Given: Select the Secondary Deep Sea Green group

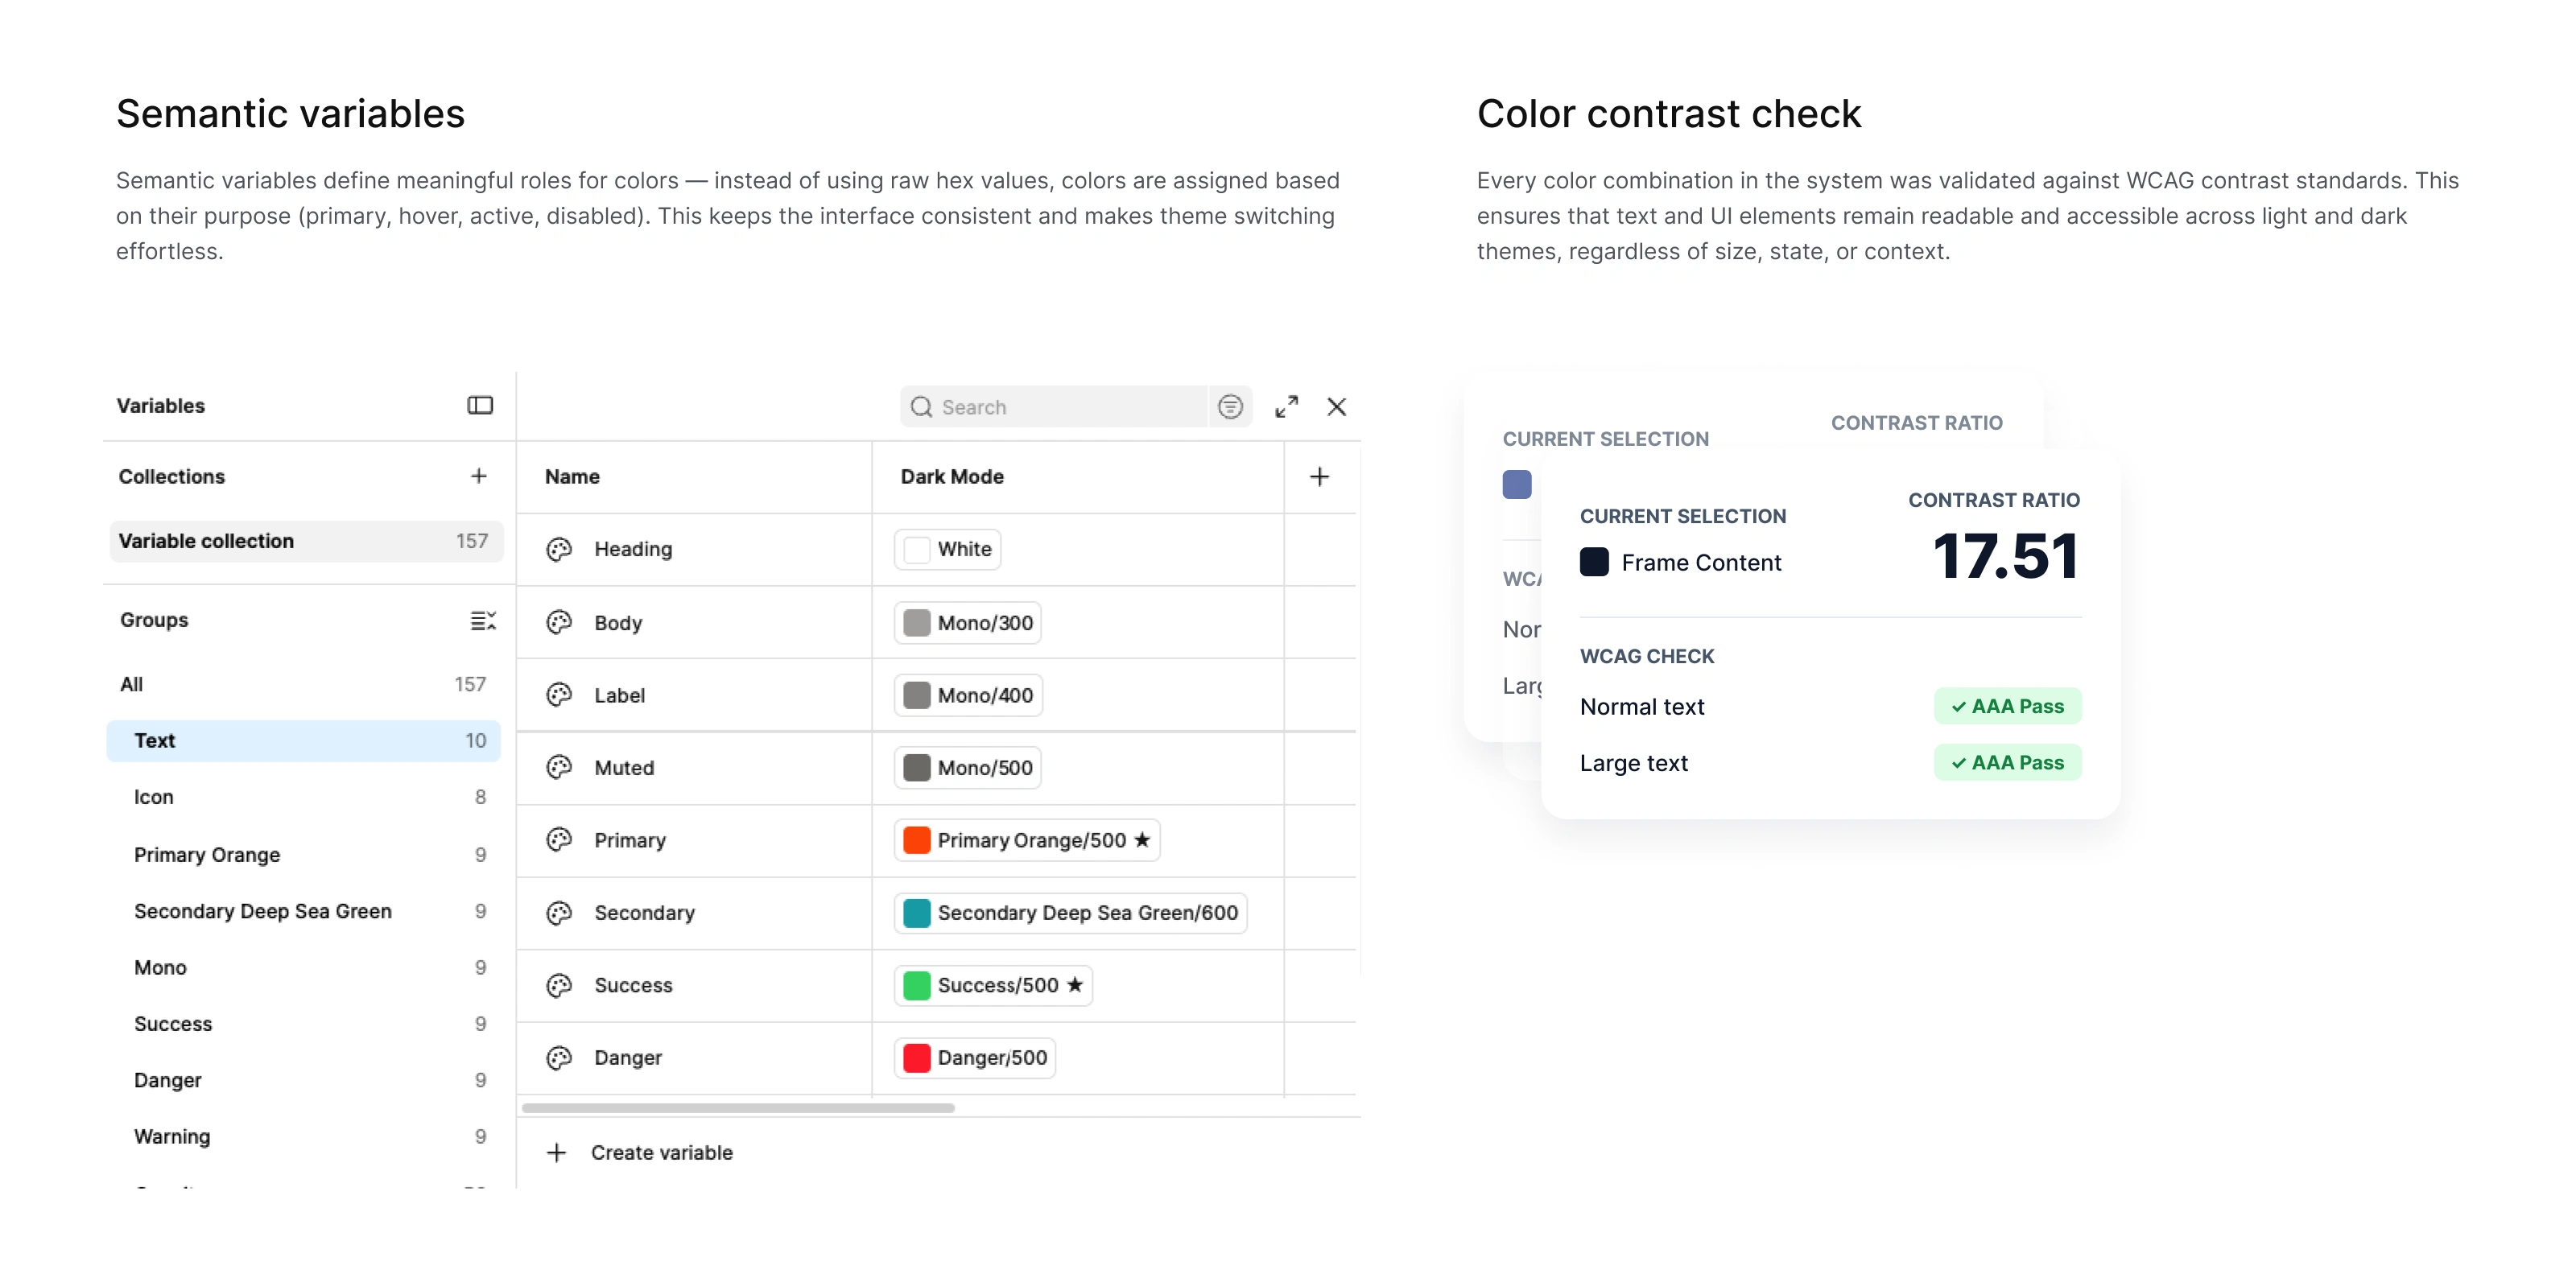Looking at the screenshot, I should 303,911.
